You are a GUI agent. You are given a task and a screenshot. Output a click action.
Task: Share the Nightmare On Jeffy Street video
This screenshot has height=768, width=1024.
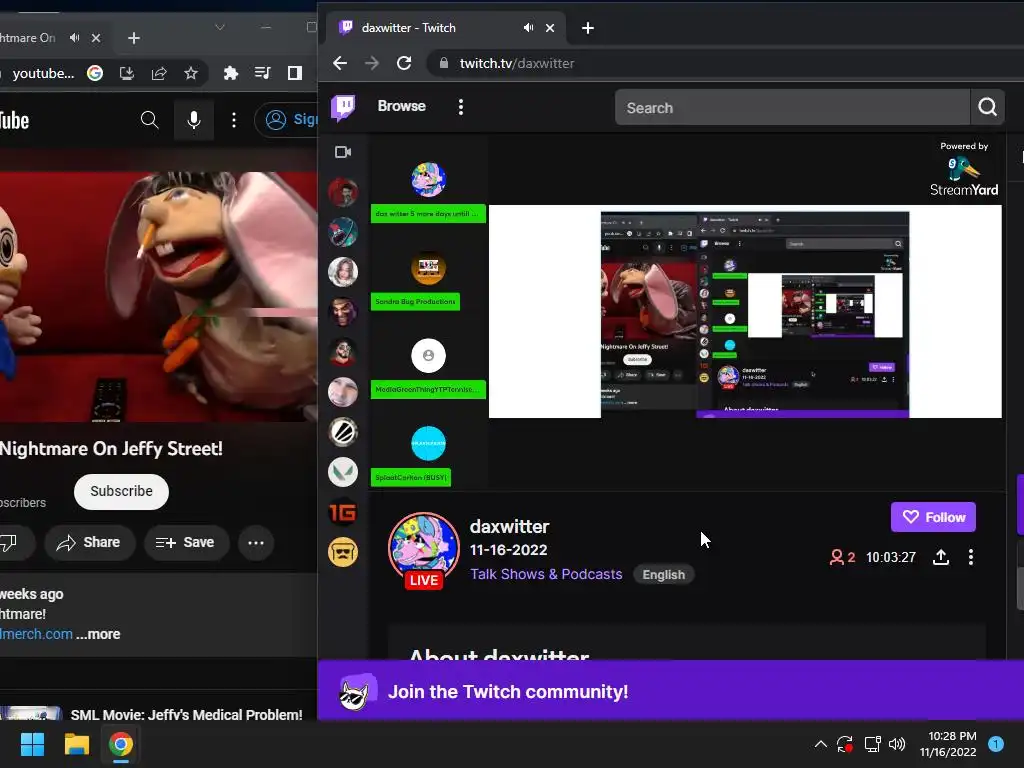89,542
